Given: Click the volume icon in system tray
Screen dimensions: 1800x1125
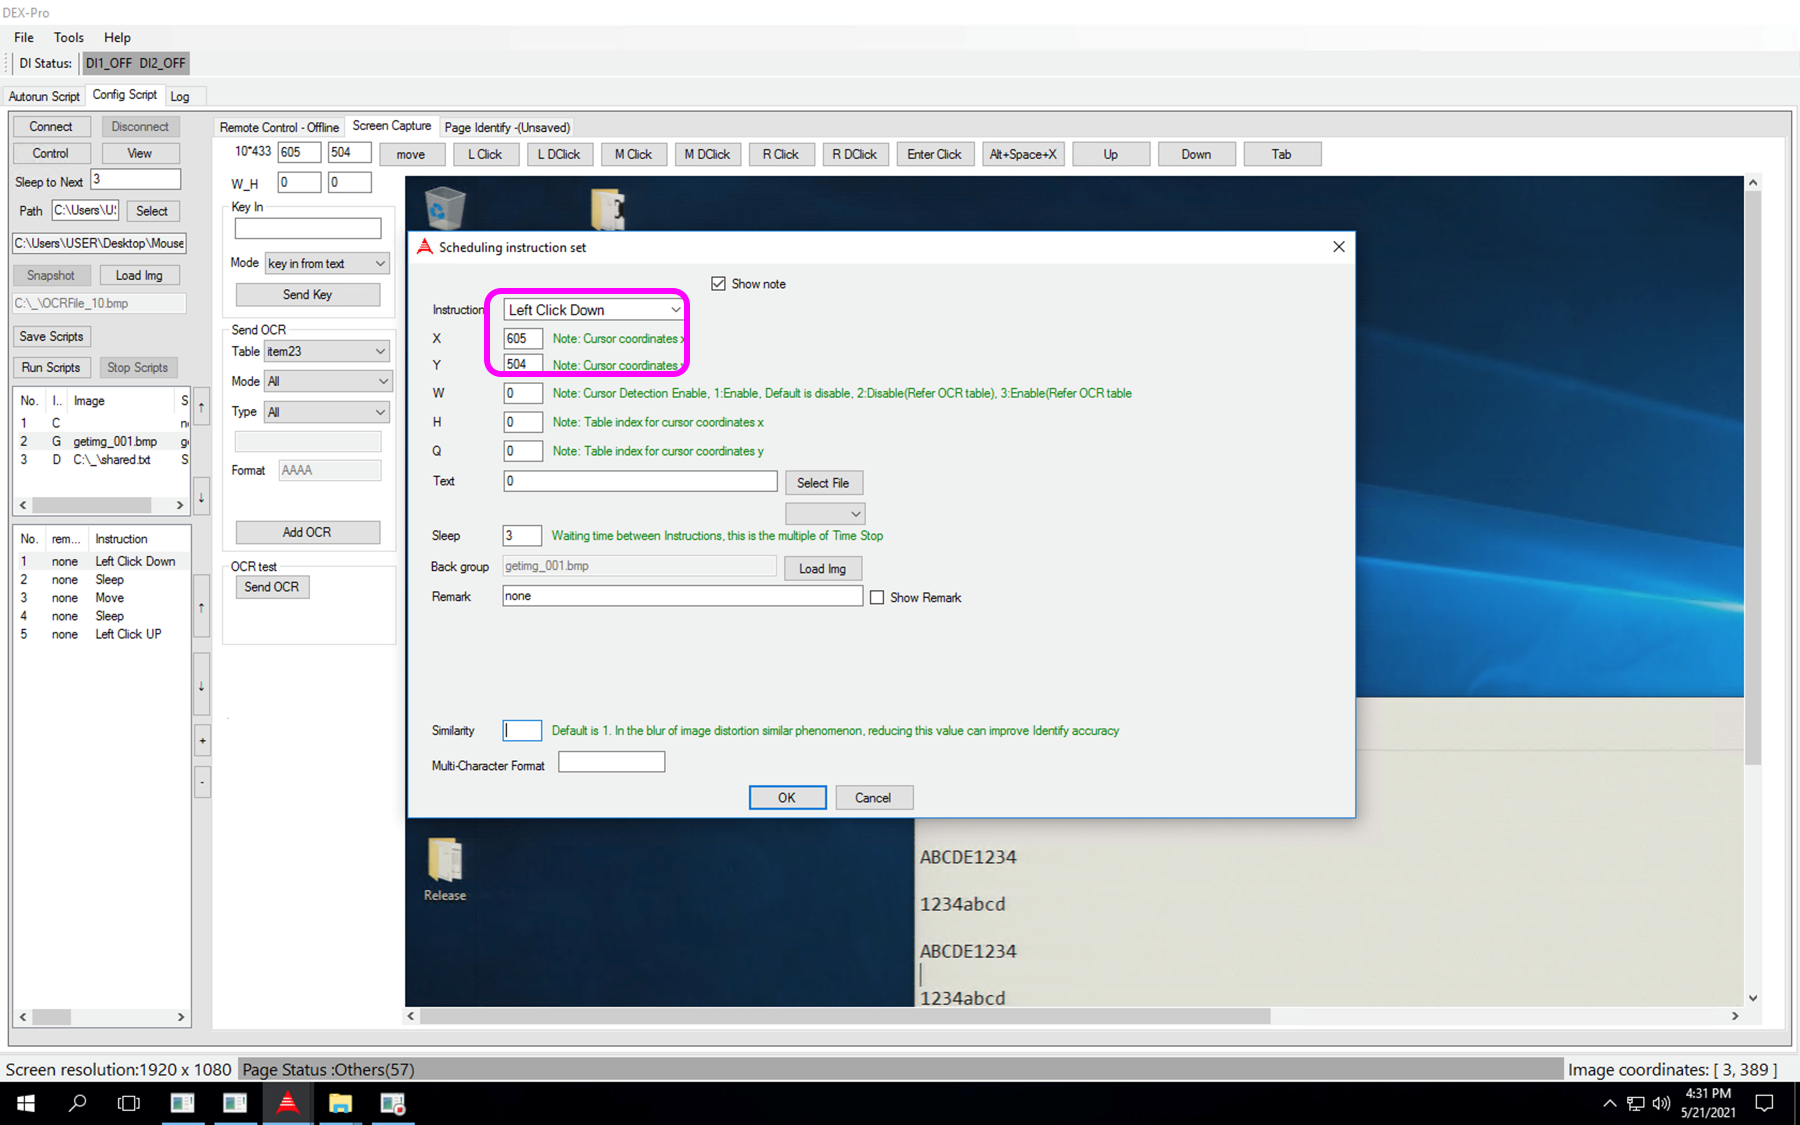Looking at the screenshot, I should pos(1661,1103).
